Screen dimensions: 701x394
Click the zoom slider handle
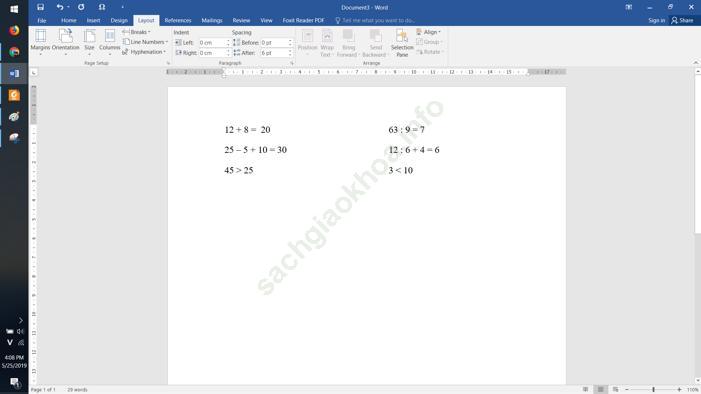pos(653,390)
